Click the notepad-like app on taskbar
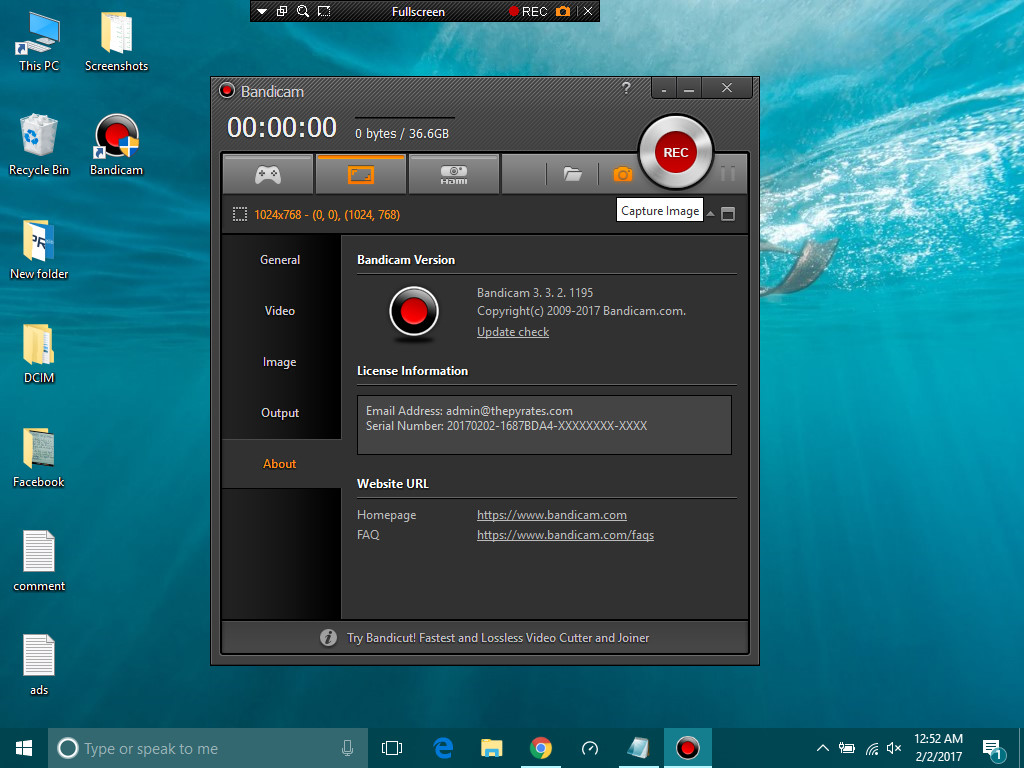The width and height of the screenshot is (1024, 768). click(x=638, y=748)
